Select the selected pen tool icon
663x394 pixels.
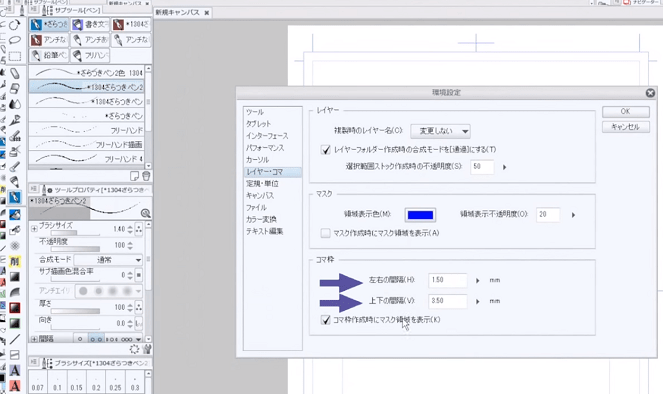tap(15, 197)
